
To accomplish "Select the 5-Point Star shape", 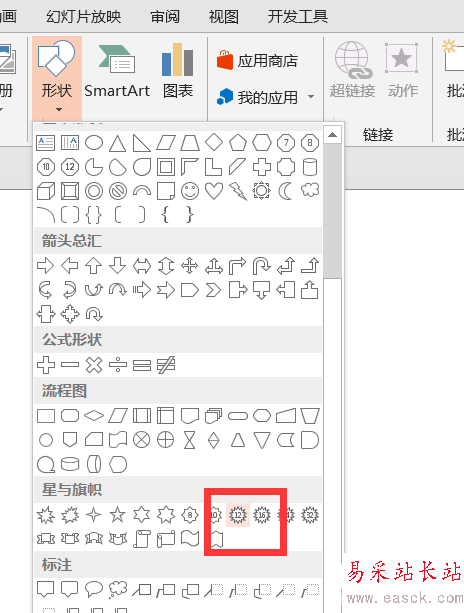I will [x=118, y=514].
